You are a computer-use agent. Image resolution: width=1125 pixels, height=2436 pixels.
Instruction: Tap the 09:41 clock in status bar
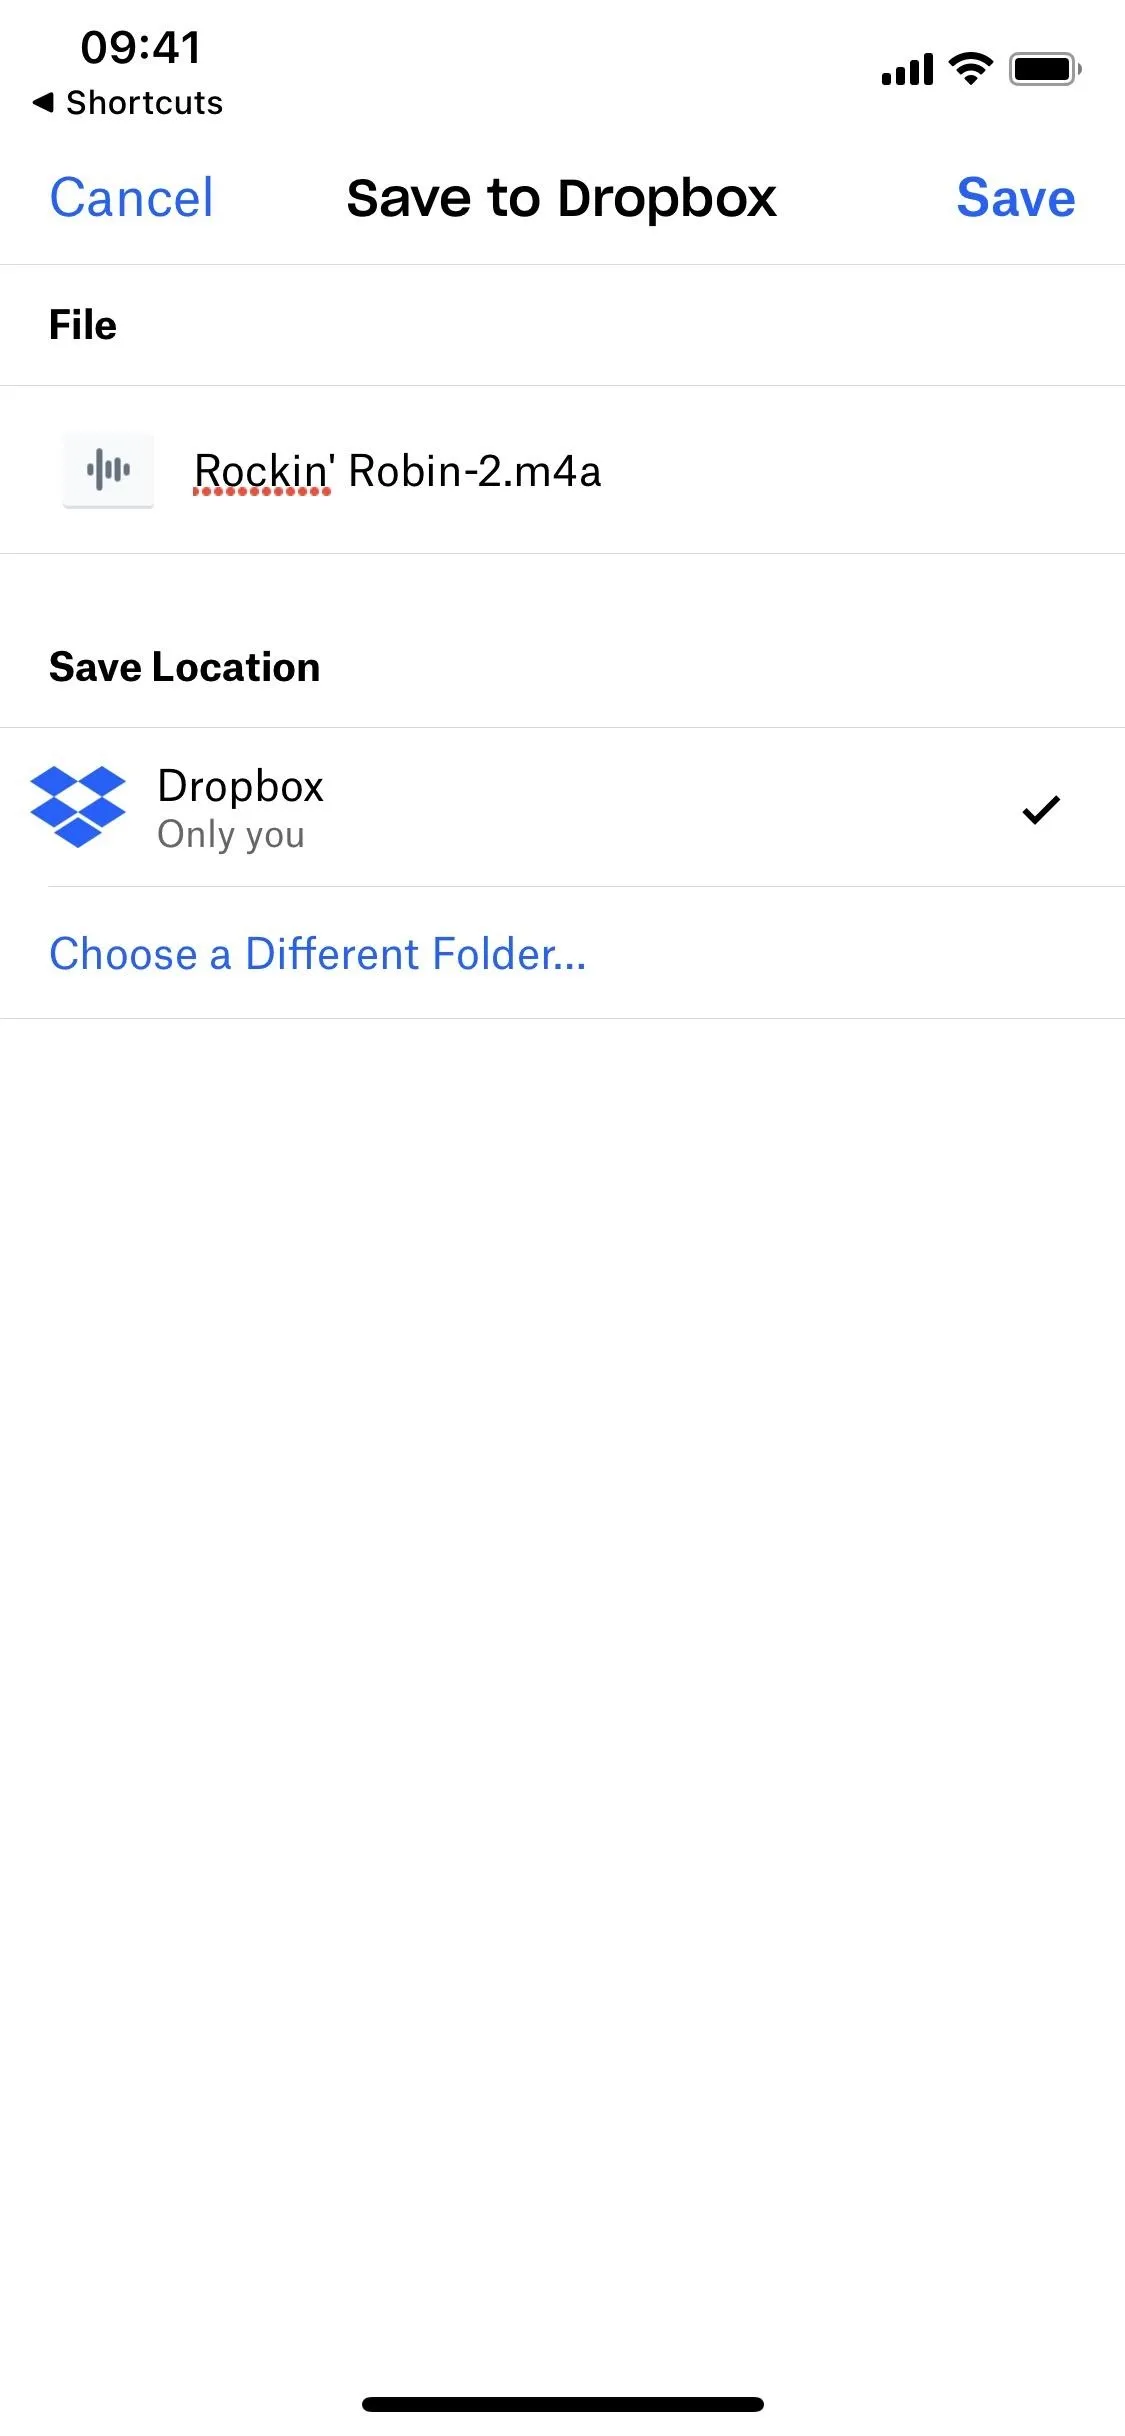click(x=141, y=47)
